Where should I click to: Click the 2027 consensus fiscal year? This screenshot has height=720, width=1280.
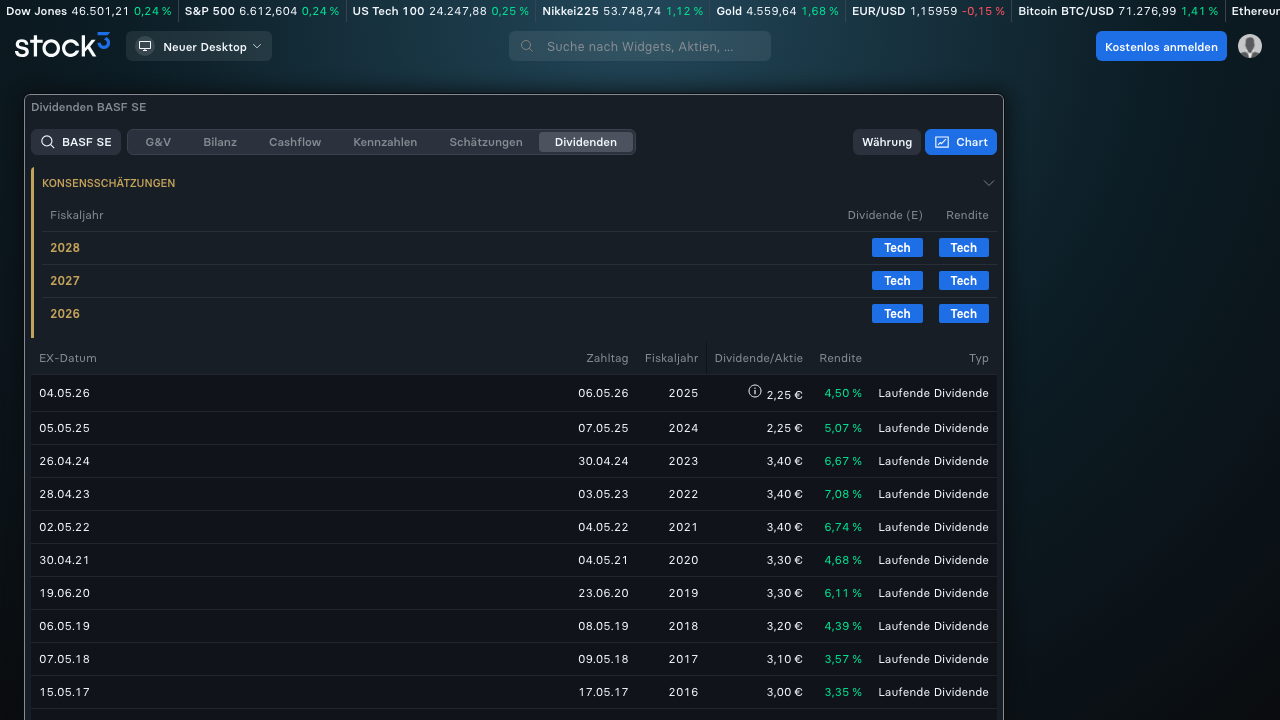point(65,281)
